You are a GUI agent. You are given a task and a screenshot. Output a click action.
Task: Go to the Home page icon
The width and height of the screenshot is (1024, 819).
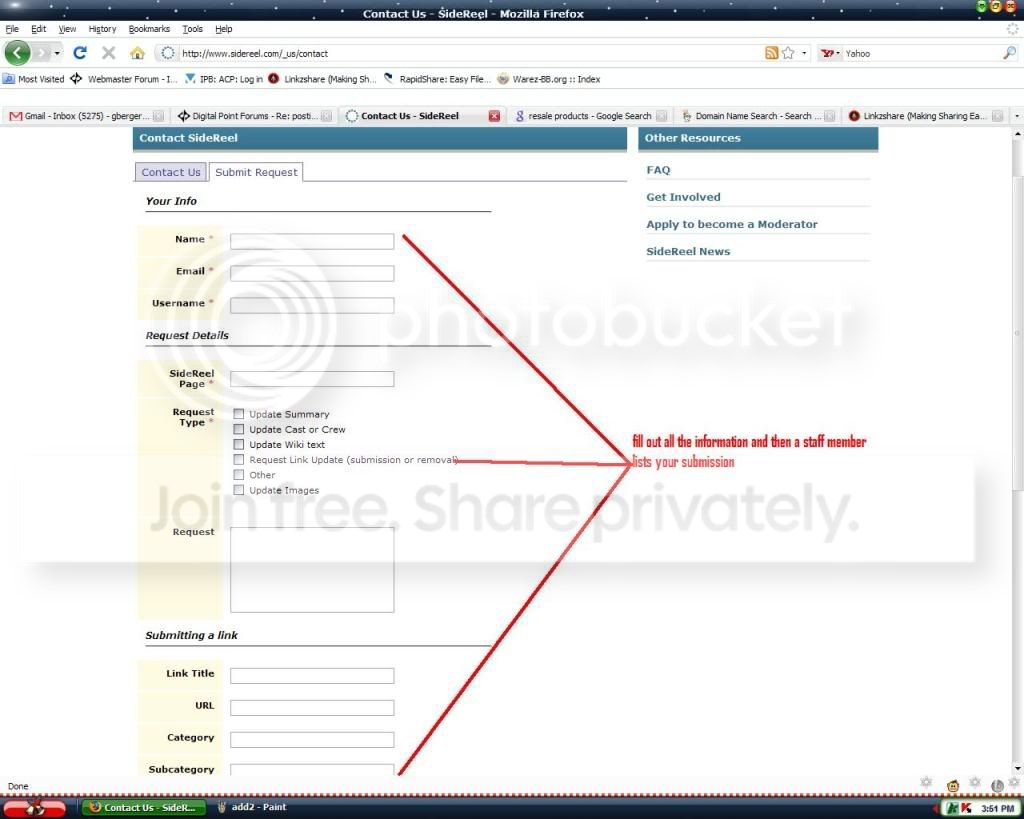(137, 53)
